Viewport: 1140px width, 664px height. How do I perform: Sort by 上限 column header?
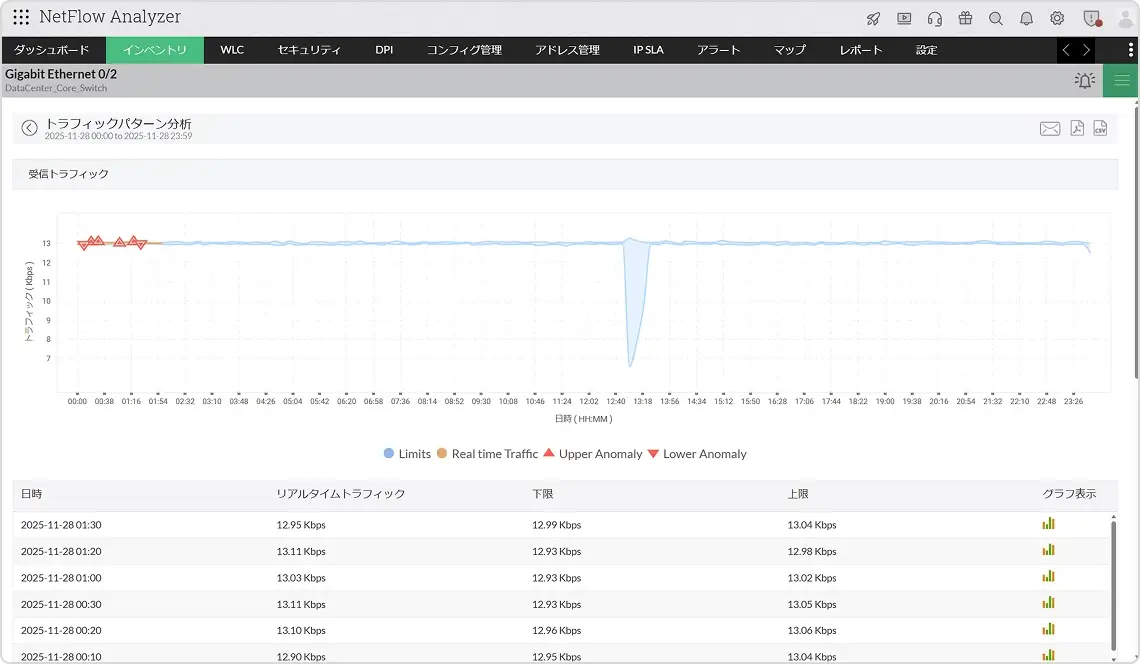coord(798,494)
